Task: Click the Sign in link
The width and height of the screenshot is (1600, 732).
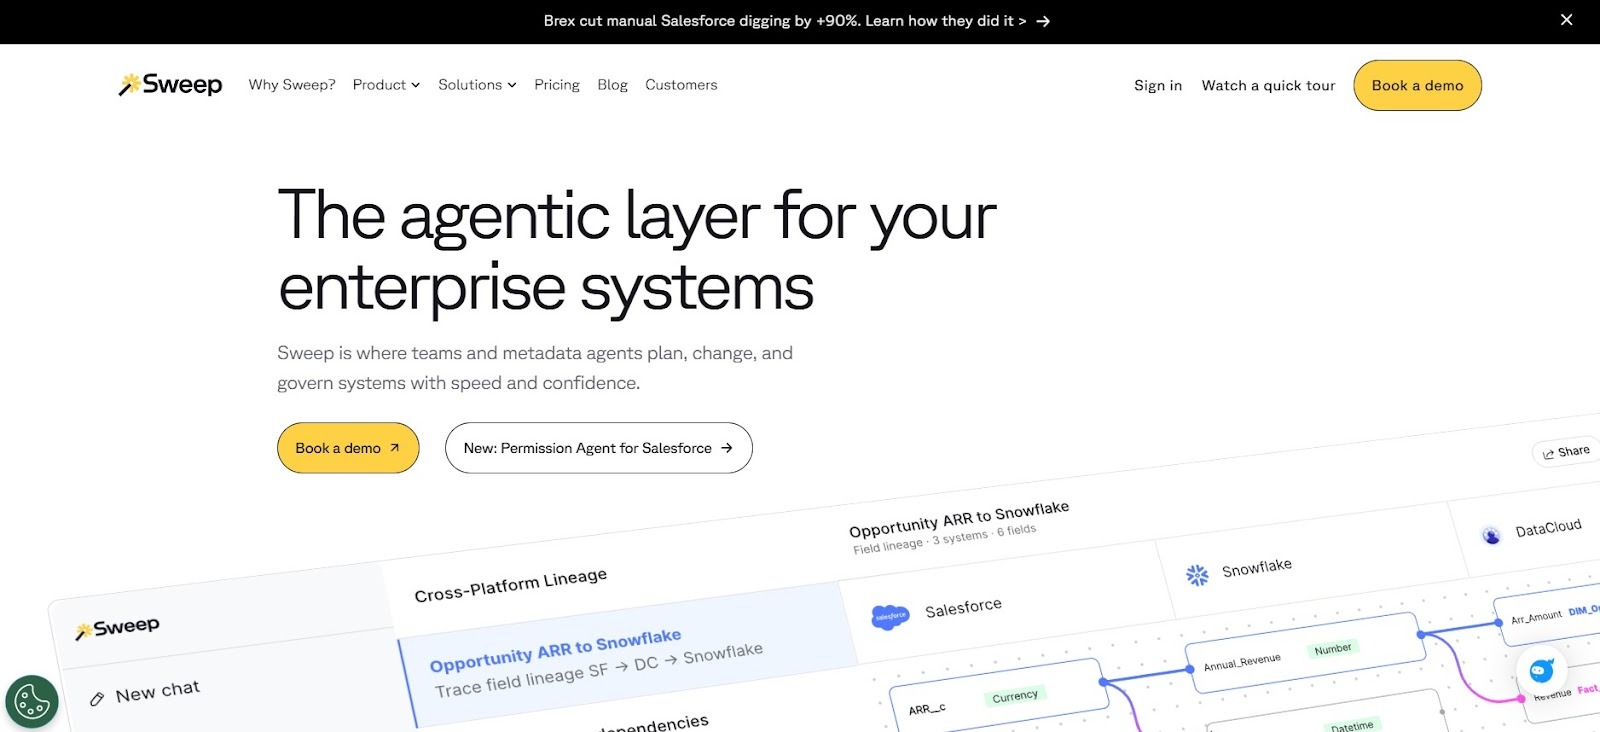Action: point(1158,86)
